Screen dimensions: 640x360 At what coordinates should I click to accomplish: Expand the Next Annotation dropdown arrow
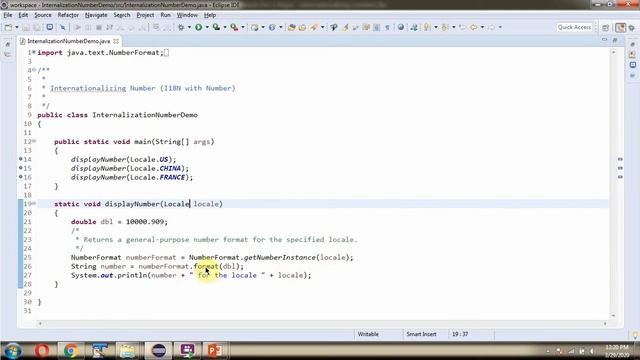click(x=436, y=27)
